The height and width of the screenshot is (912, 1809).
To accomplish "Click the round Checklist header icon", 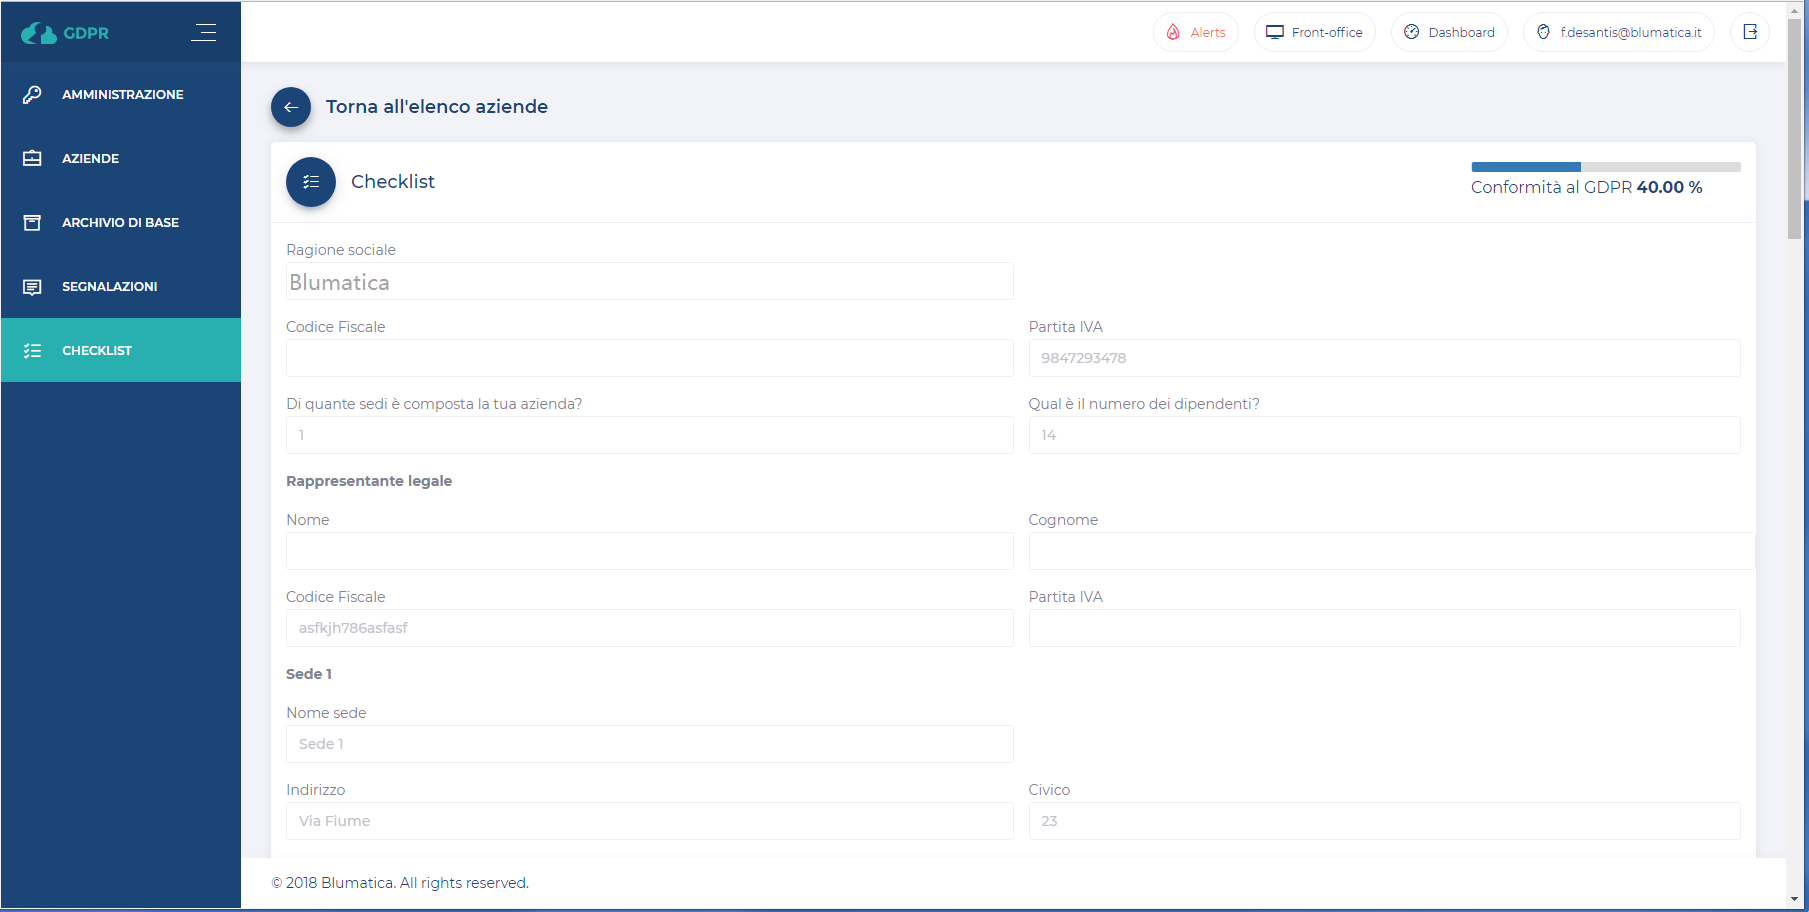I will [311, 182].
